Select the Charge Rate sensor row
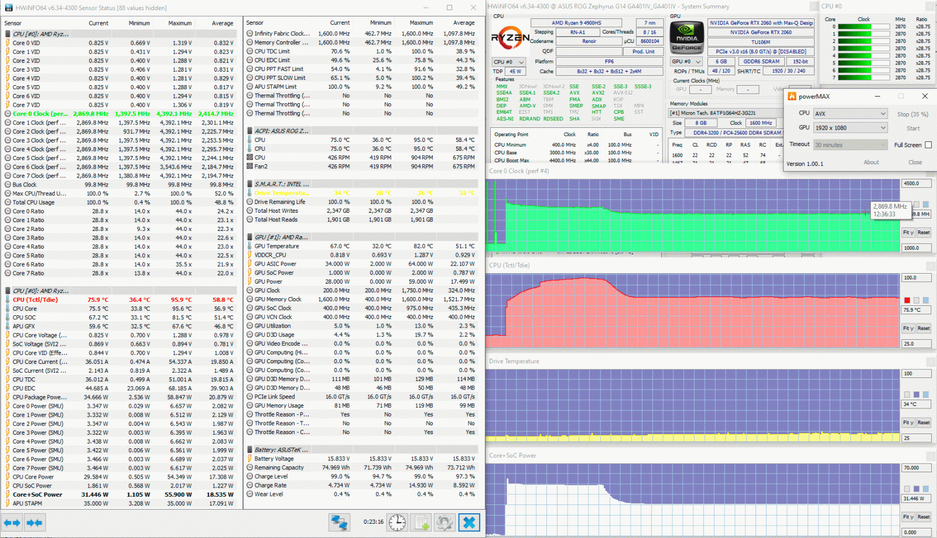This screenshot has width=937, height=538. pos(362,485)
